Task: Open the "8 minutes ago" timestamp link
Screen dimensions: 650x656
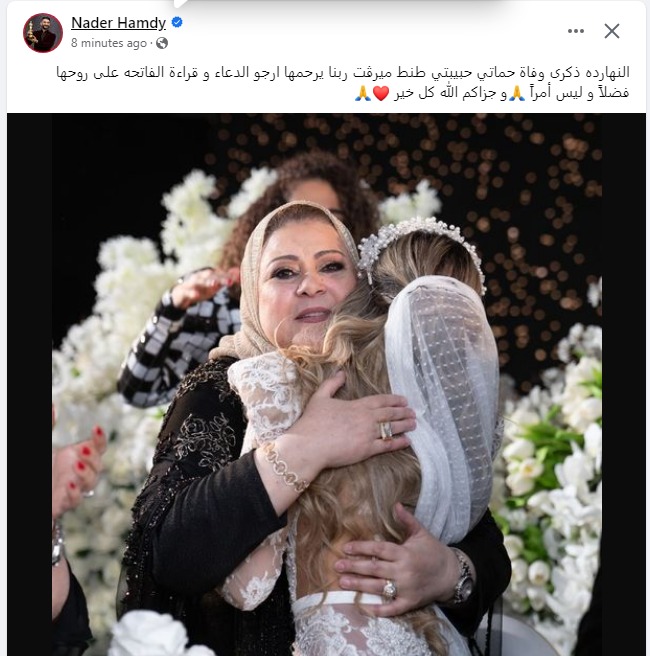Action: [109, 43]
